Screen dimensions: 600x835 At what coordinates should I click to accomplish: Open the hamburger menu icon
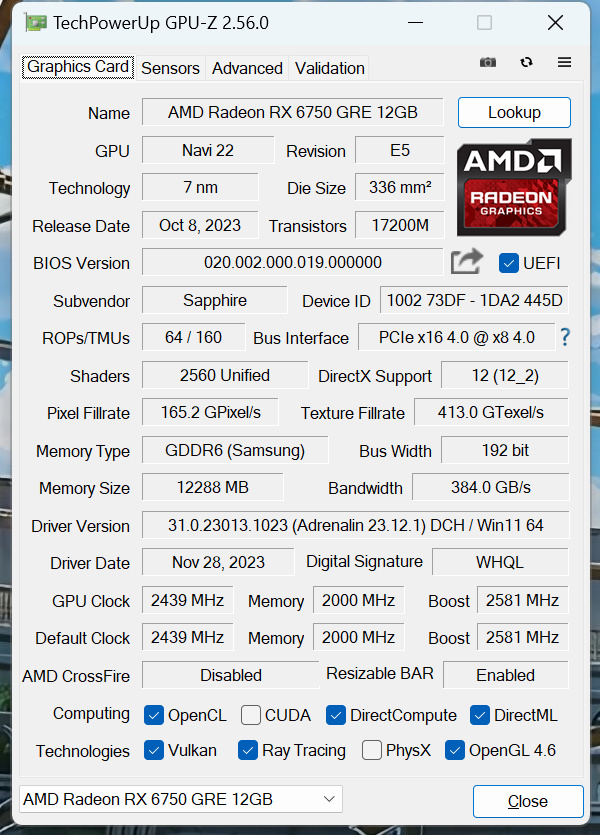[x=564, y=62]
